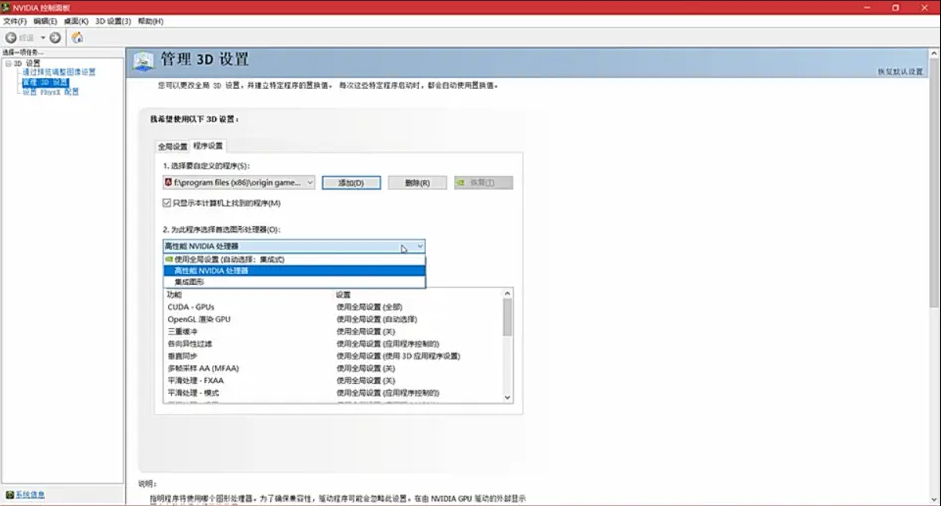Open the home icon in the toolbar

(77, 38)
